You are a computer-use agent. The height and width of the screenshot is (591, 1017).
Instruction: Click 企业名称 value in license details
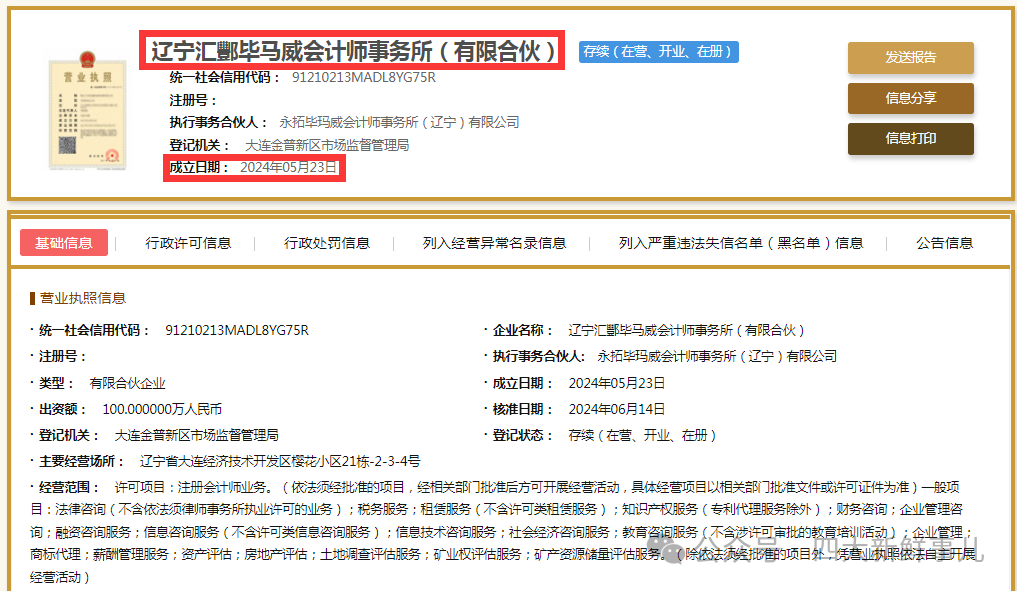coord(686,330)
